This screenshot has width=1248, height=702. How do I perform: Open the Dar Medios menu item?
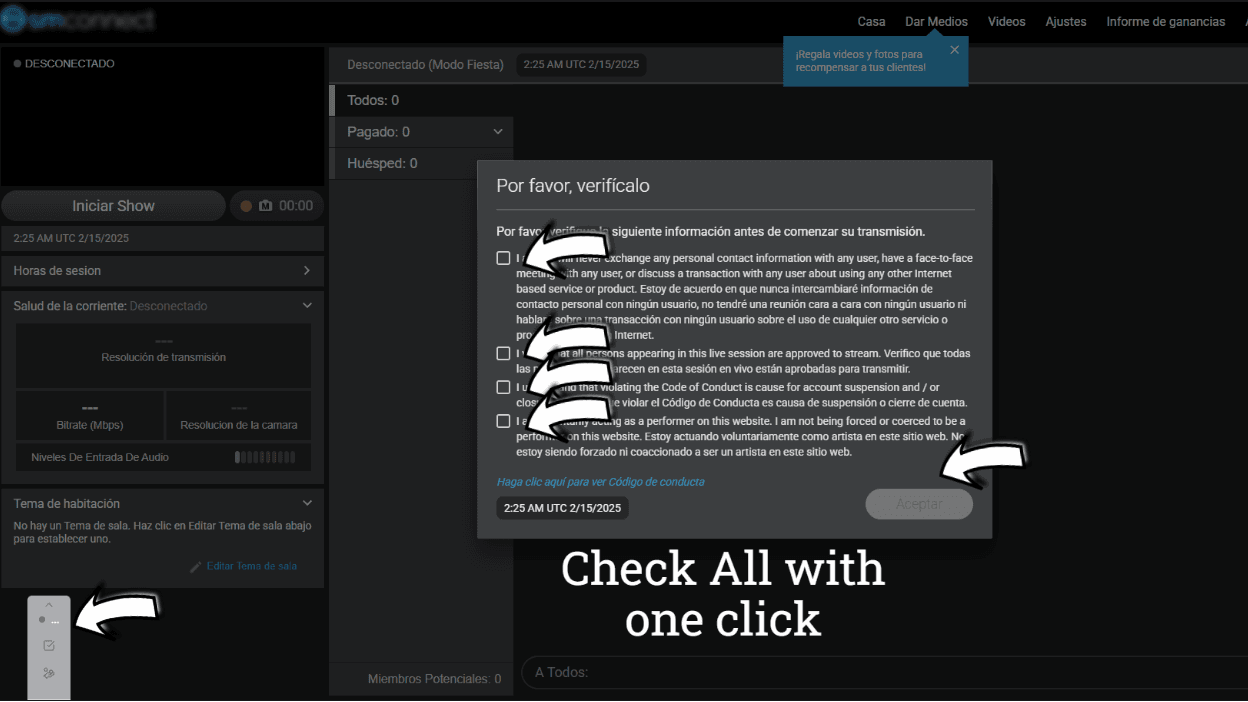click(x=936, y=21)
